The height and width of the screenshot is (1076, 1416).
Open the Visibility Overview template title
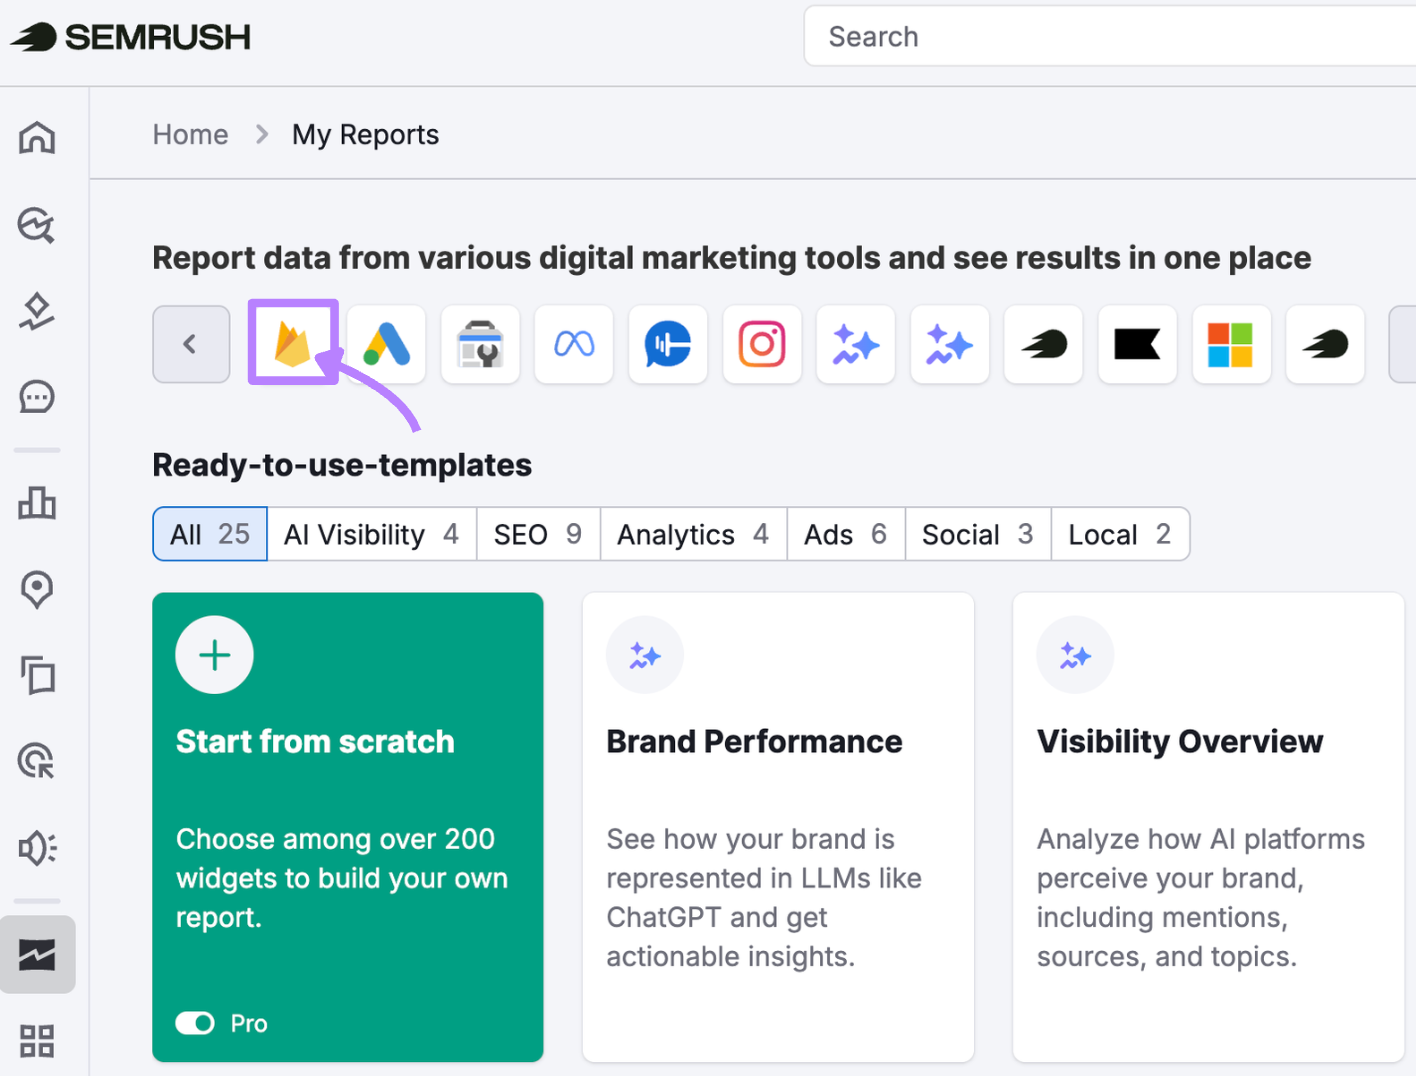click(1180, 741)
